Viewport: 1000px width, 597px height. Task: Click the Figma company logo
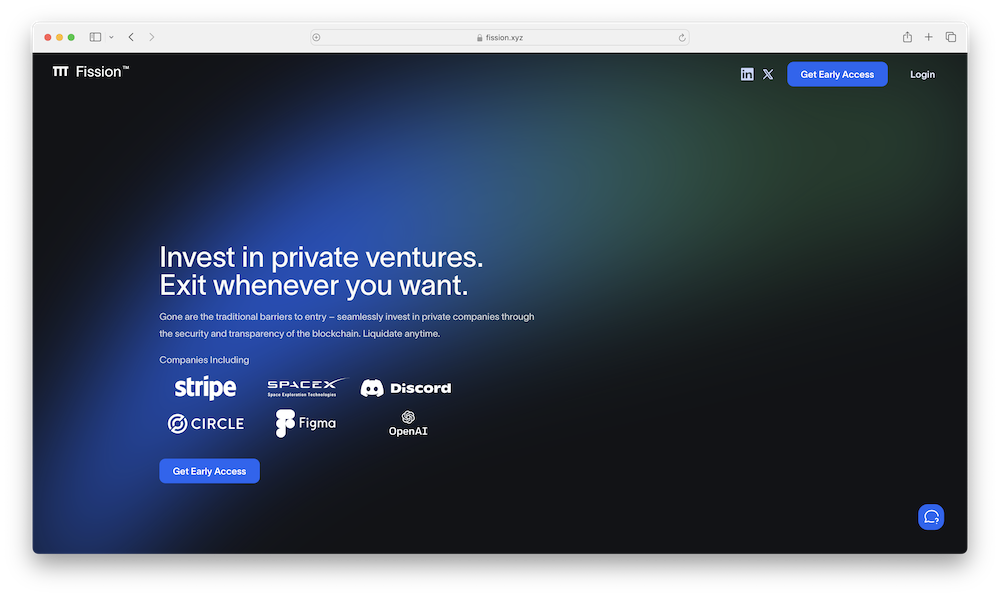click(305, 423)
